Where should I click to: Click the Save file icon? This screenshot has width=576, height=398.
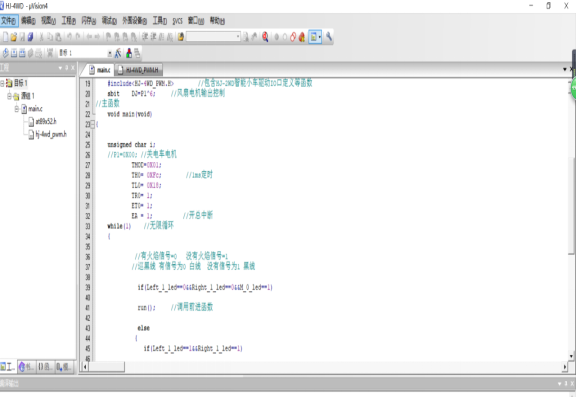(x=22, y=37)
